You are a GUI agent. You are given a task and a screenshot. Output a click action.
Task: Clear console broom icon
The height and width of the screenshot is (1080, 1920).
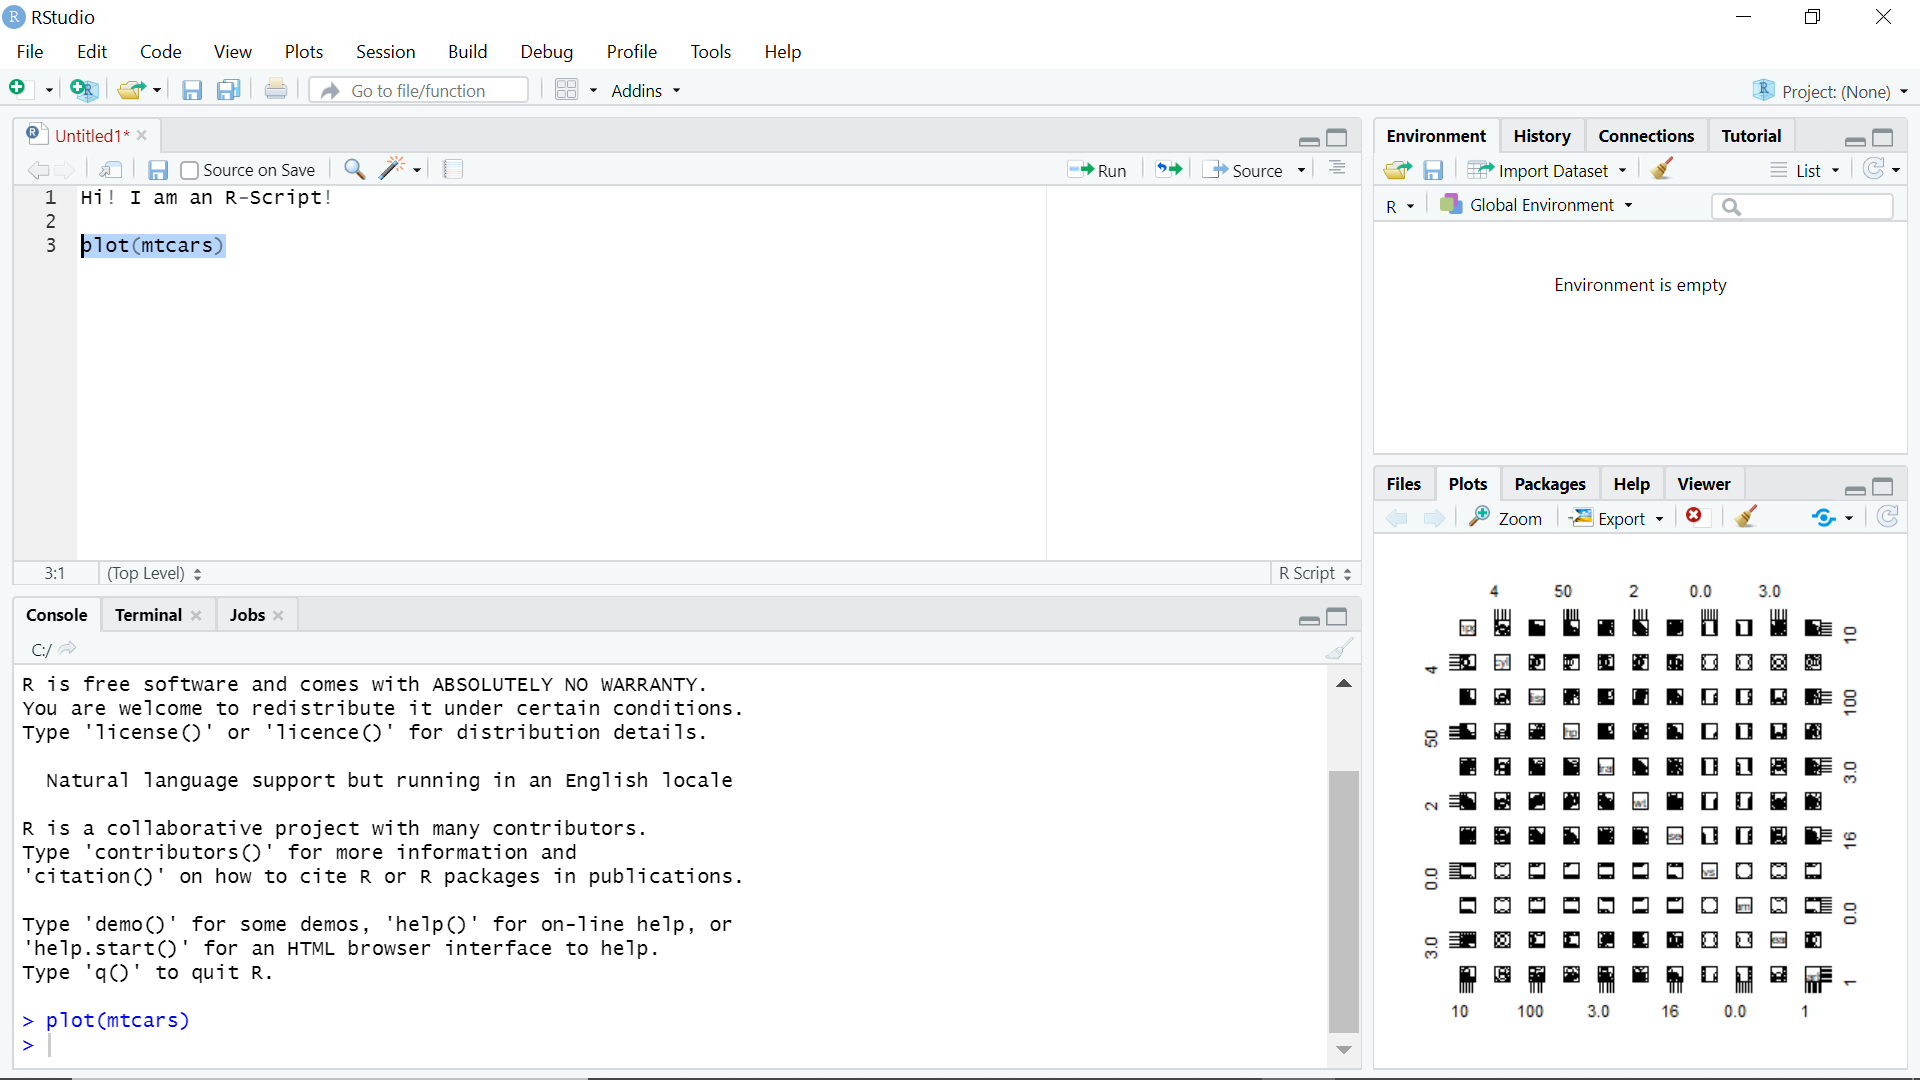click(1339, 649)
